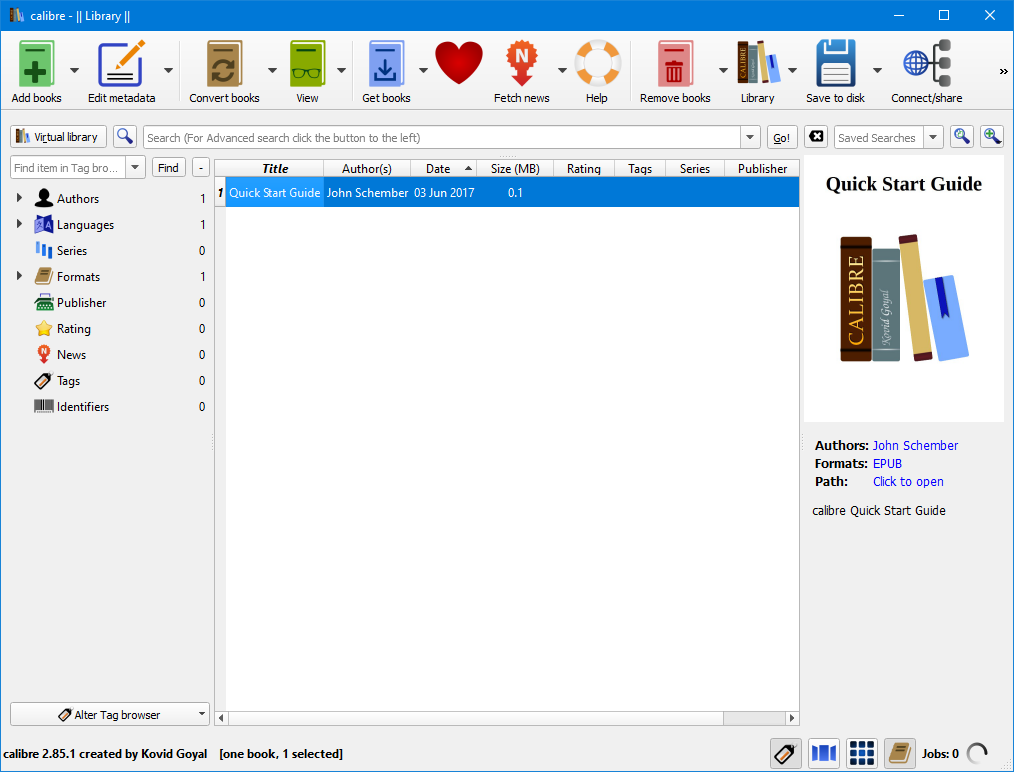Click the Convert books icon
Viewport: 1014px width, 772px height.
point(224,63)
